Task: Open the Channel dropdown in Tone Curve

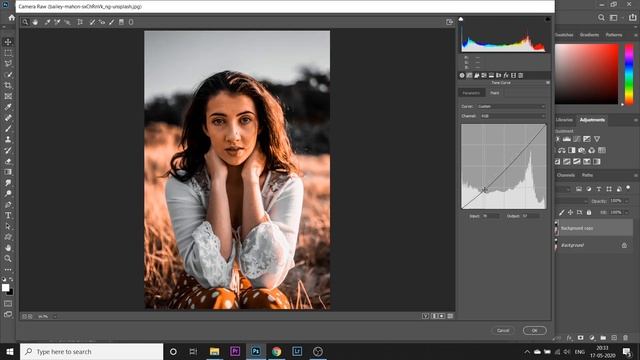Action: [x=513, y=116]
